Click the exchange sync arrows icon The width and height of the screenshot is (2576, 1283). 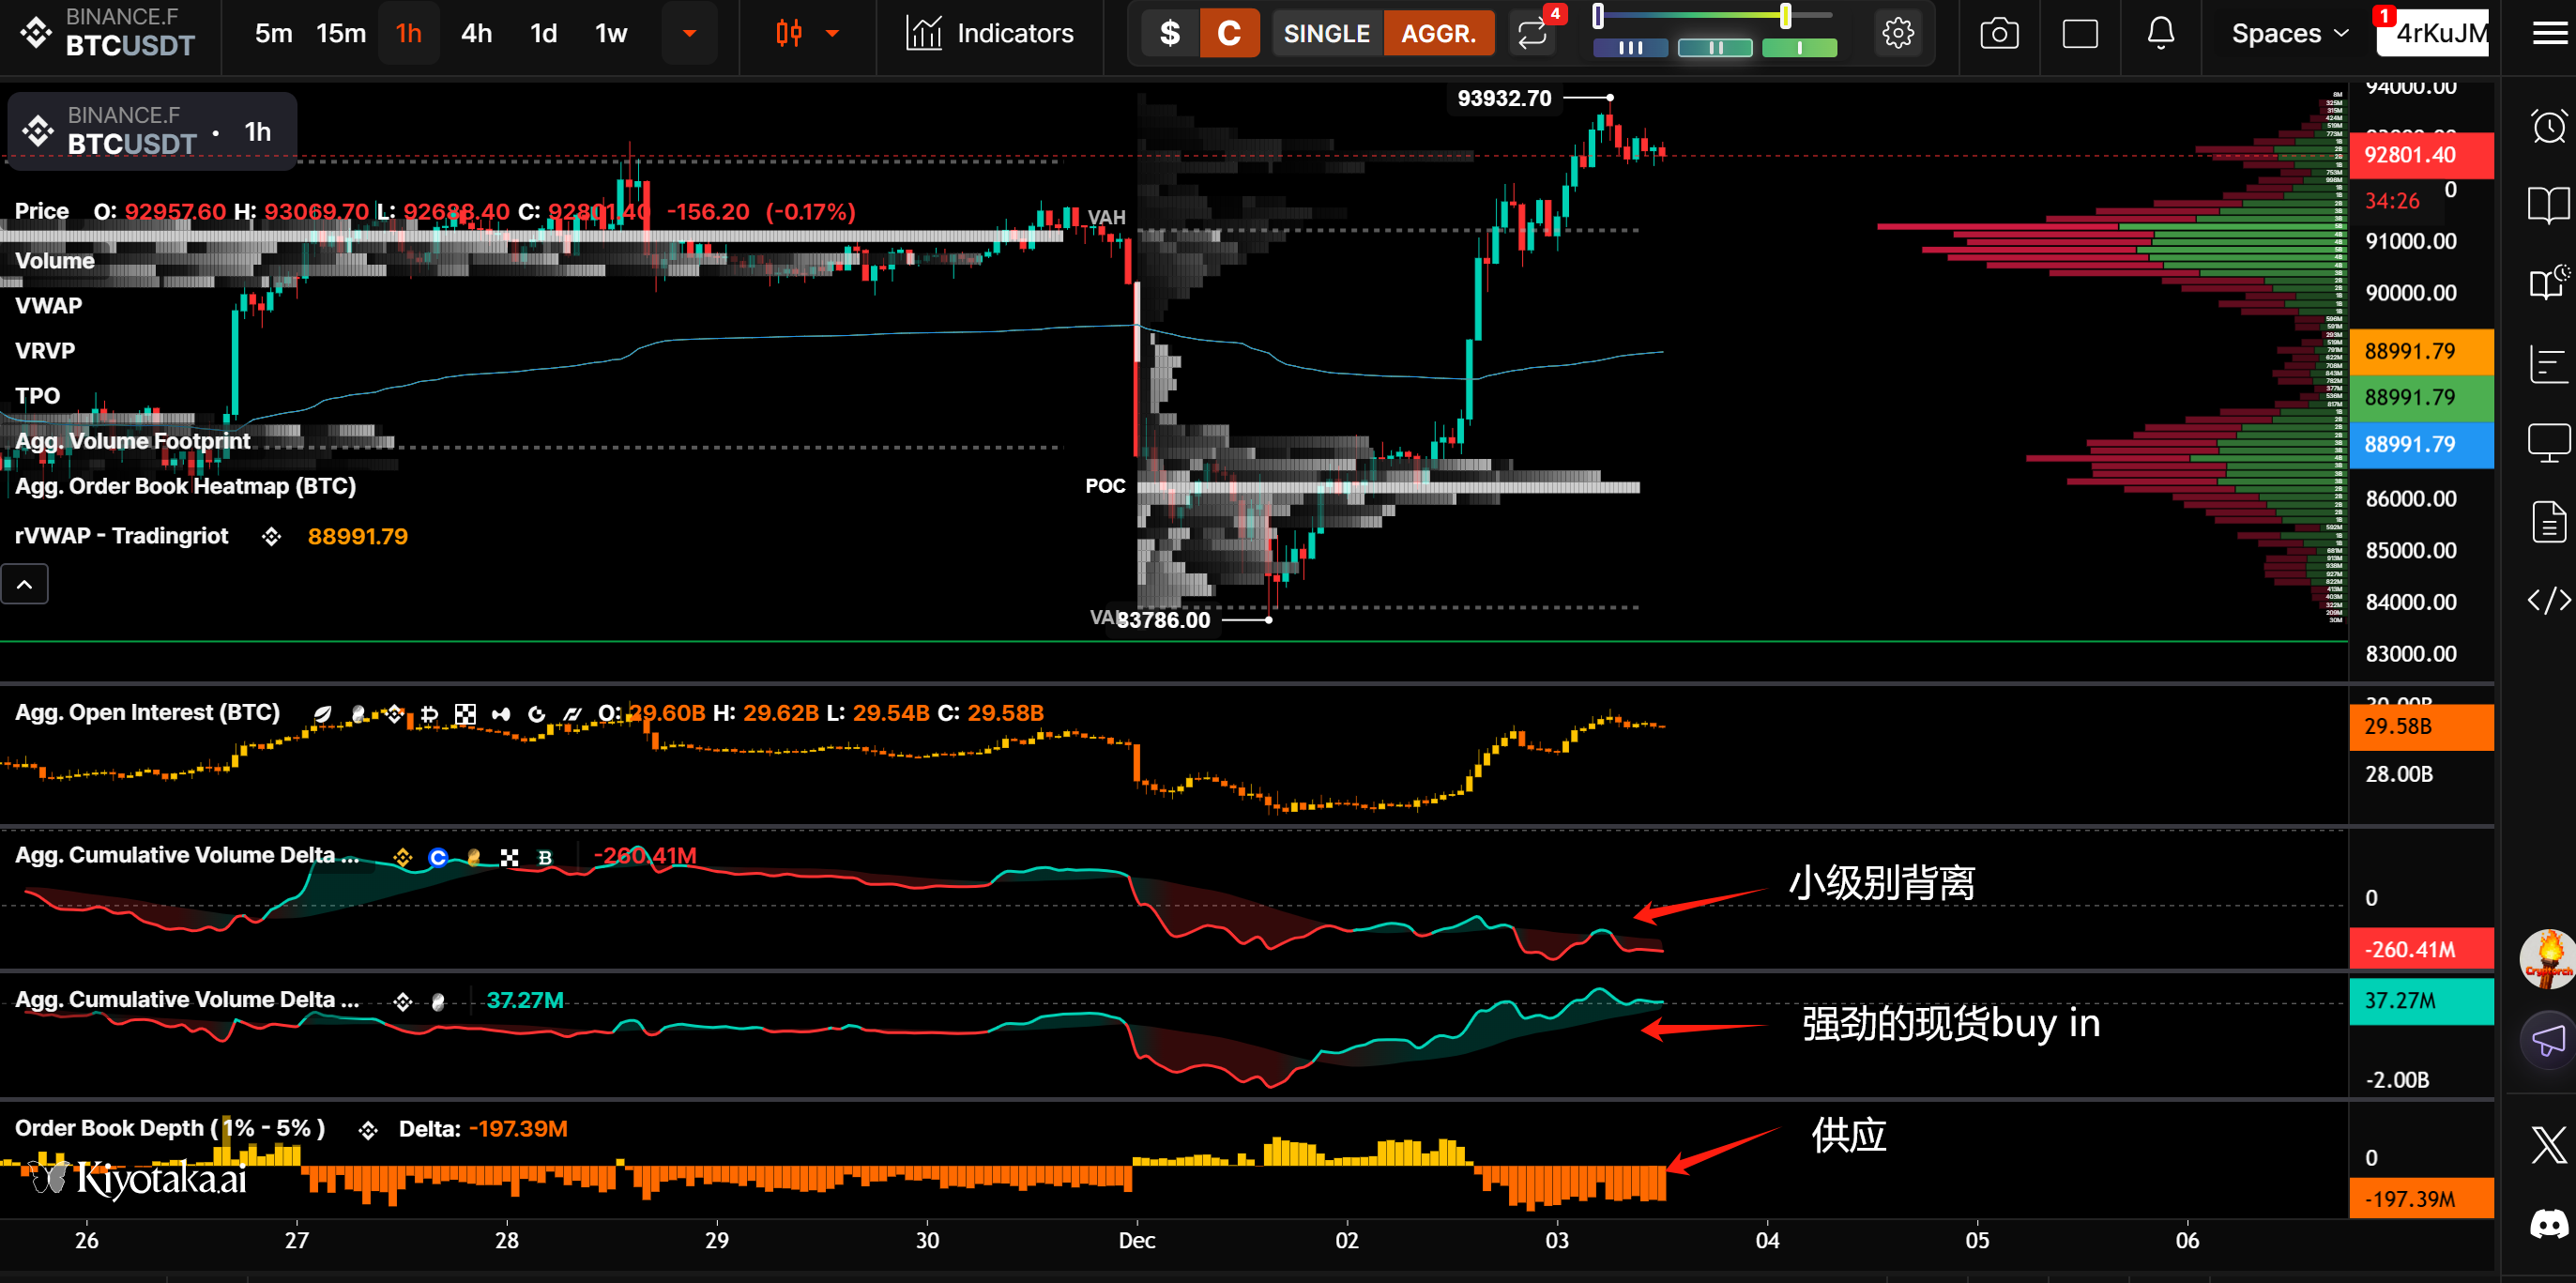1532,34
